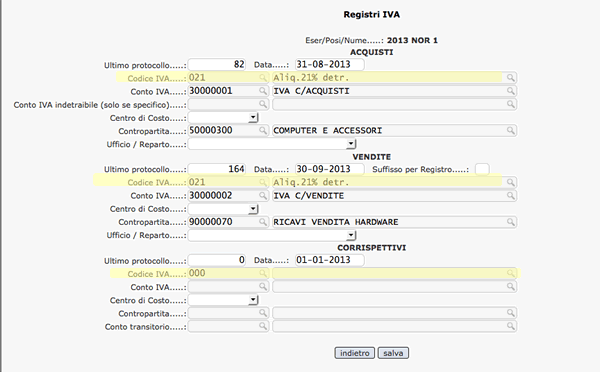
Task: Search Contropartita description in CORRISPETTIVI
Action: pos(510,313)
